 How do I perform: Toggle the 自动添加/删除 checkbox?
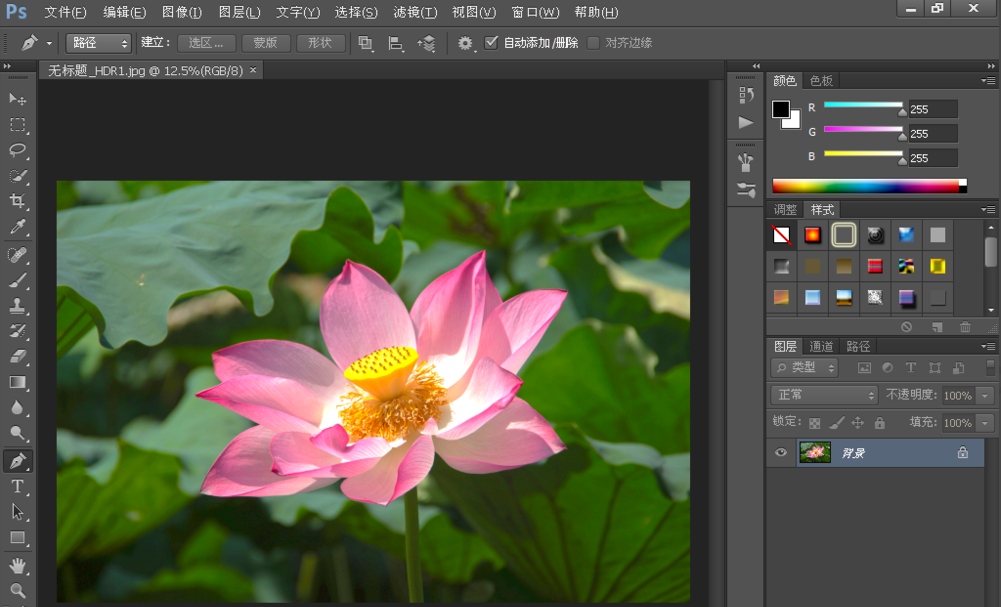click(491, 43)
